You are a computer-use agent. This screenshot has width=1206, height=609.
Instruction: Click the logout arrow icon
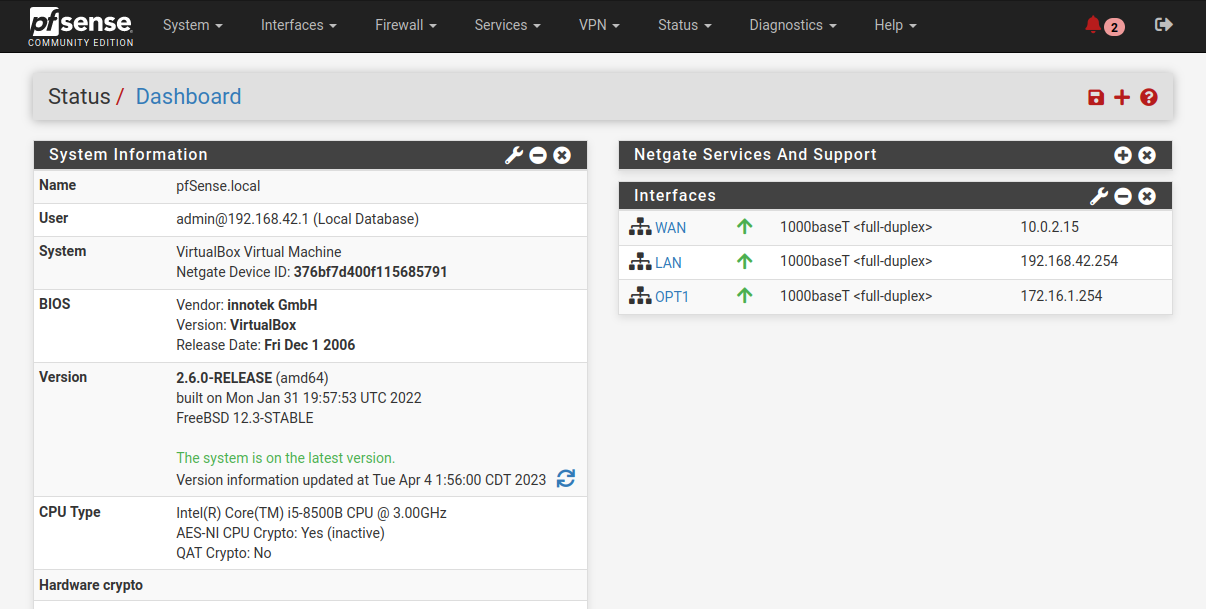[x=1163, y=25]
